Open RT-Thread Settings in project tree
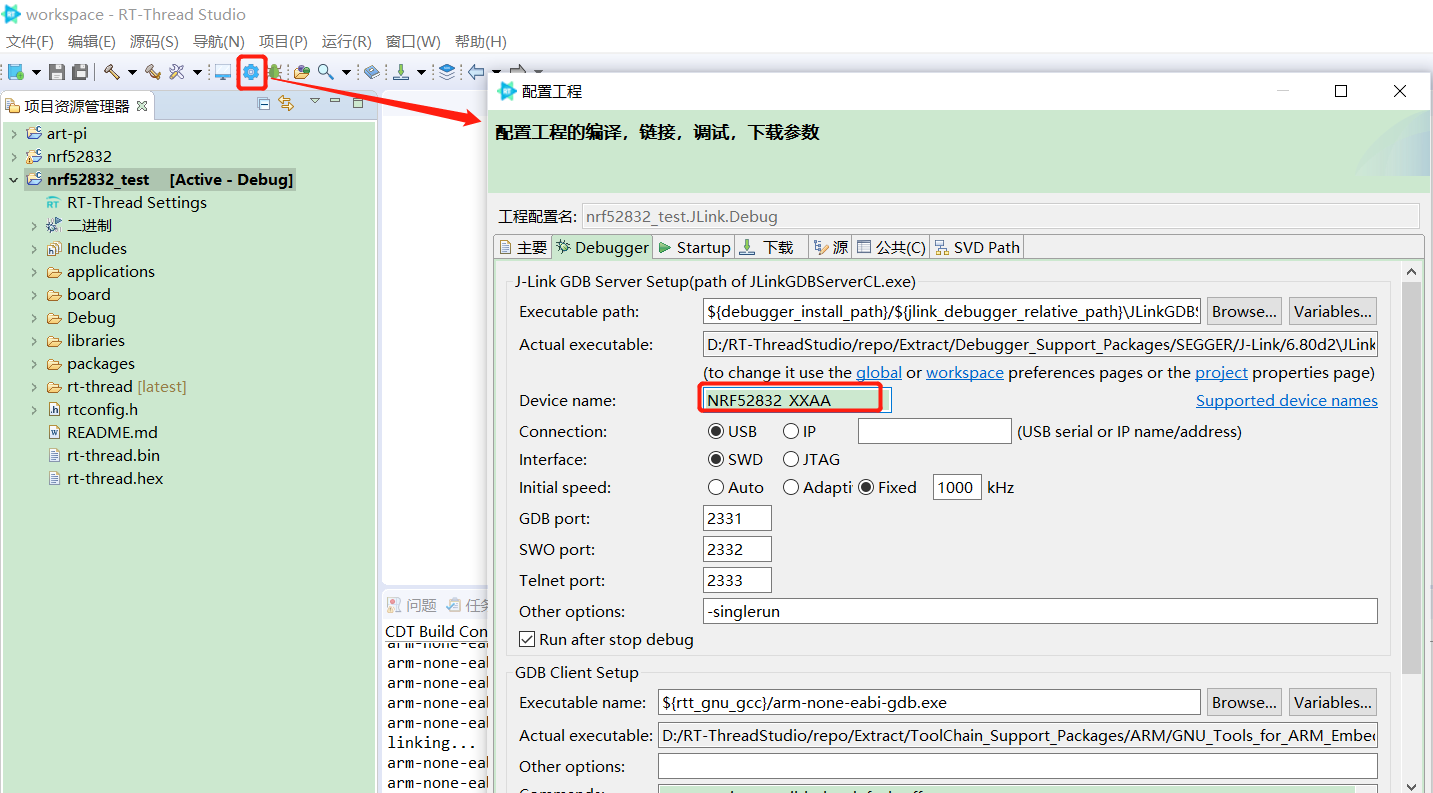Viewport: 1433px width, 793px height. click(x=136, y=203)
